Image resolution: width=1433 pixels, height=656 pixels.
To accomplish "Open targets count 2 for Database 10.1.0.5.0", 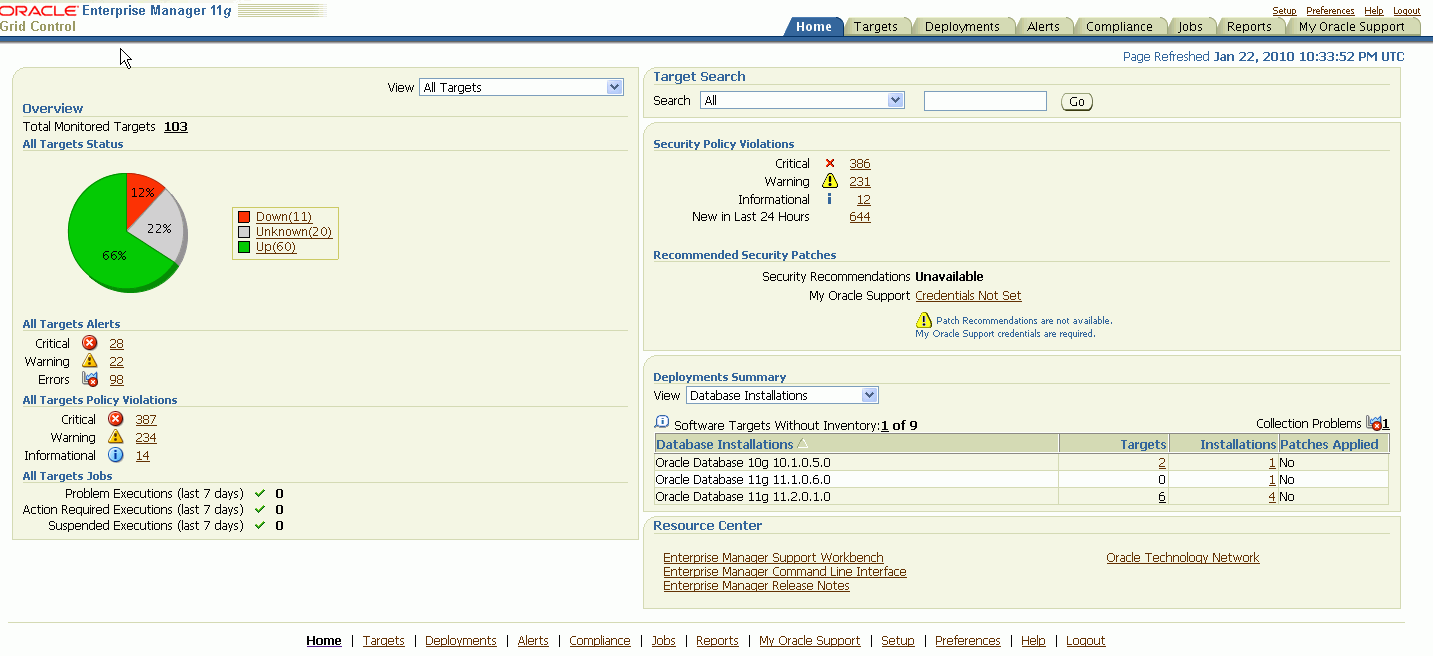I will [1162, 463].
